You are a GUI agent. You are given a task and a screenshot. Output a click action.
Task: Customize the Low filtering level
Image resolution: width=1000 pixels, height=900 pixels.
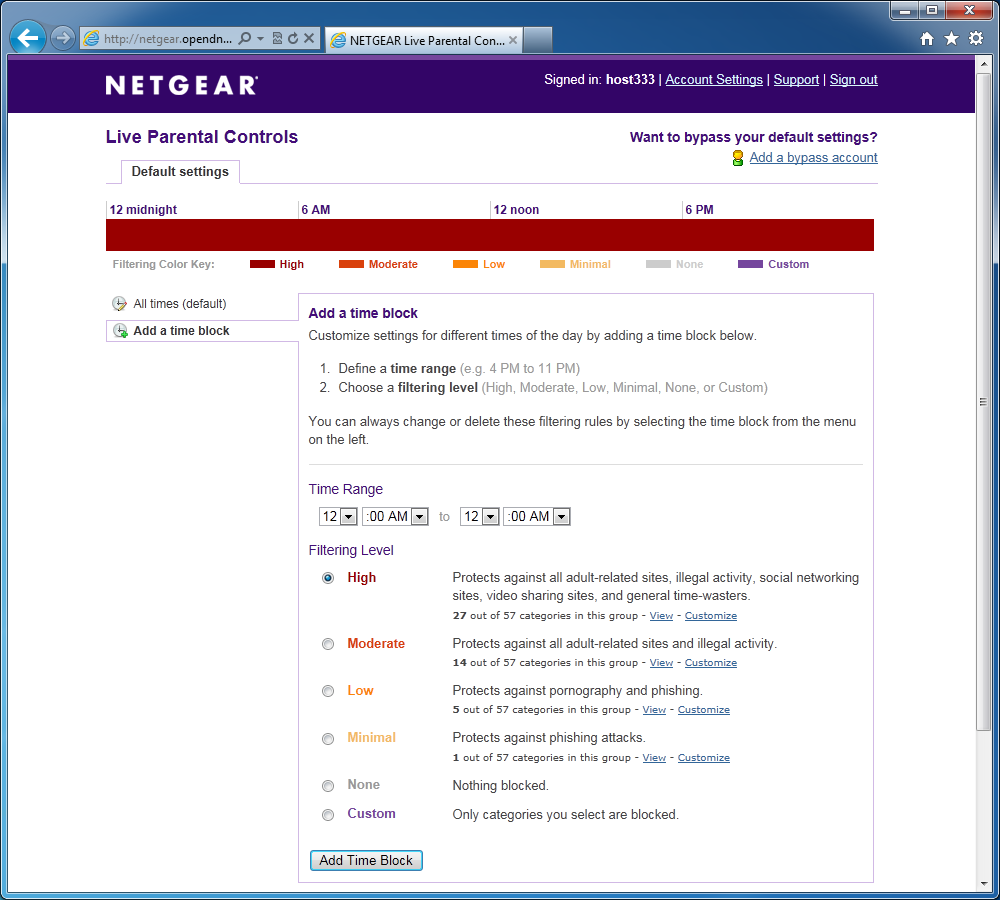coord(703,710)
